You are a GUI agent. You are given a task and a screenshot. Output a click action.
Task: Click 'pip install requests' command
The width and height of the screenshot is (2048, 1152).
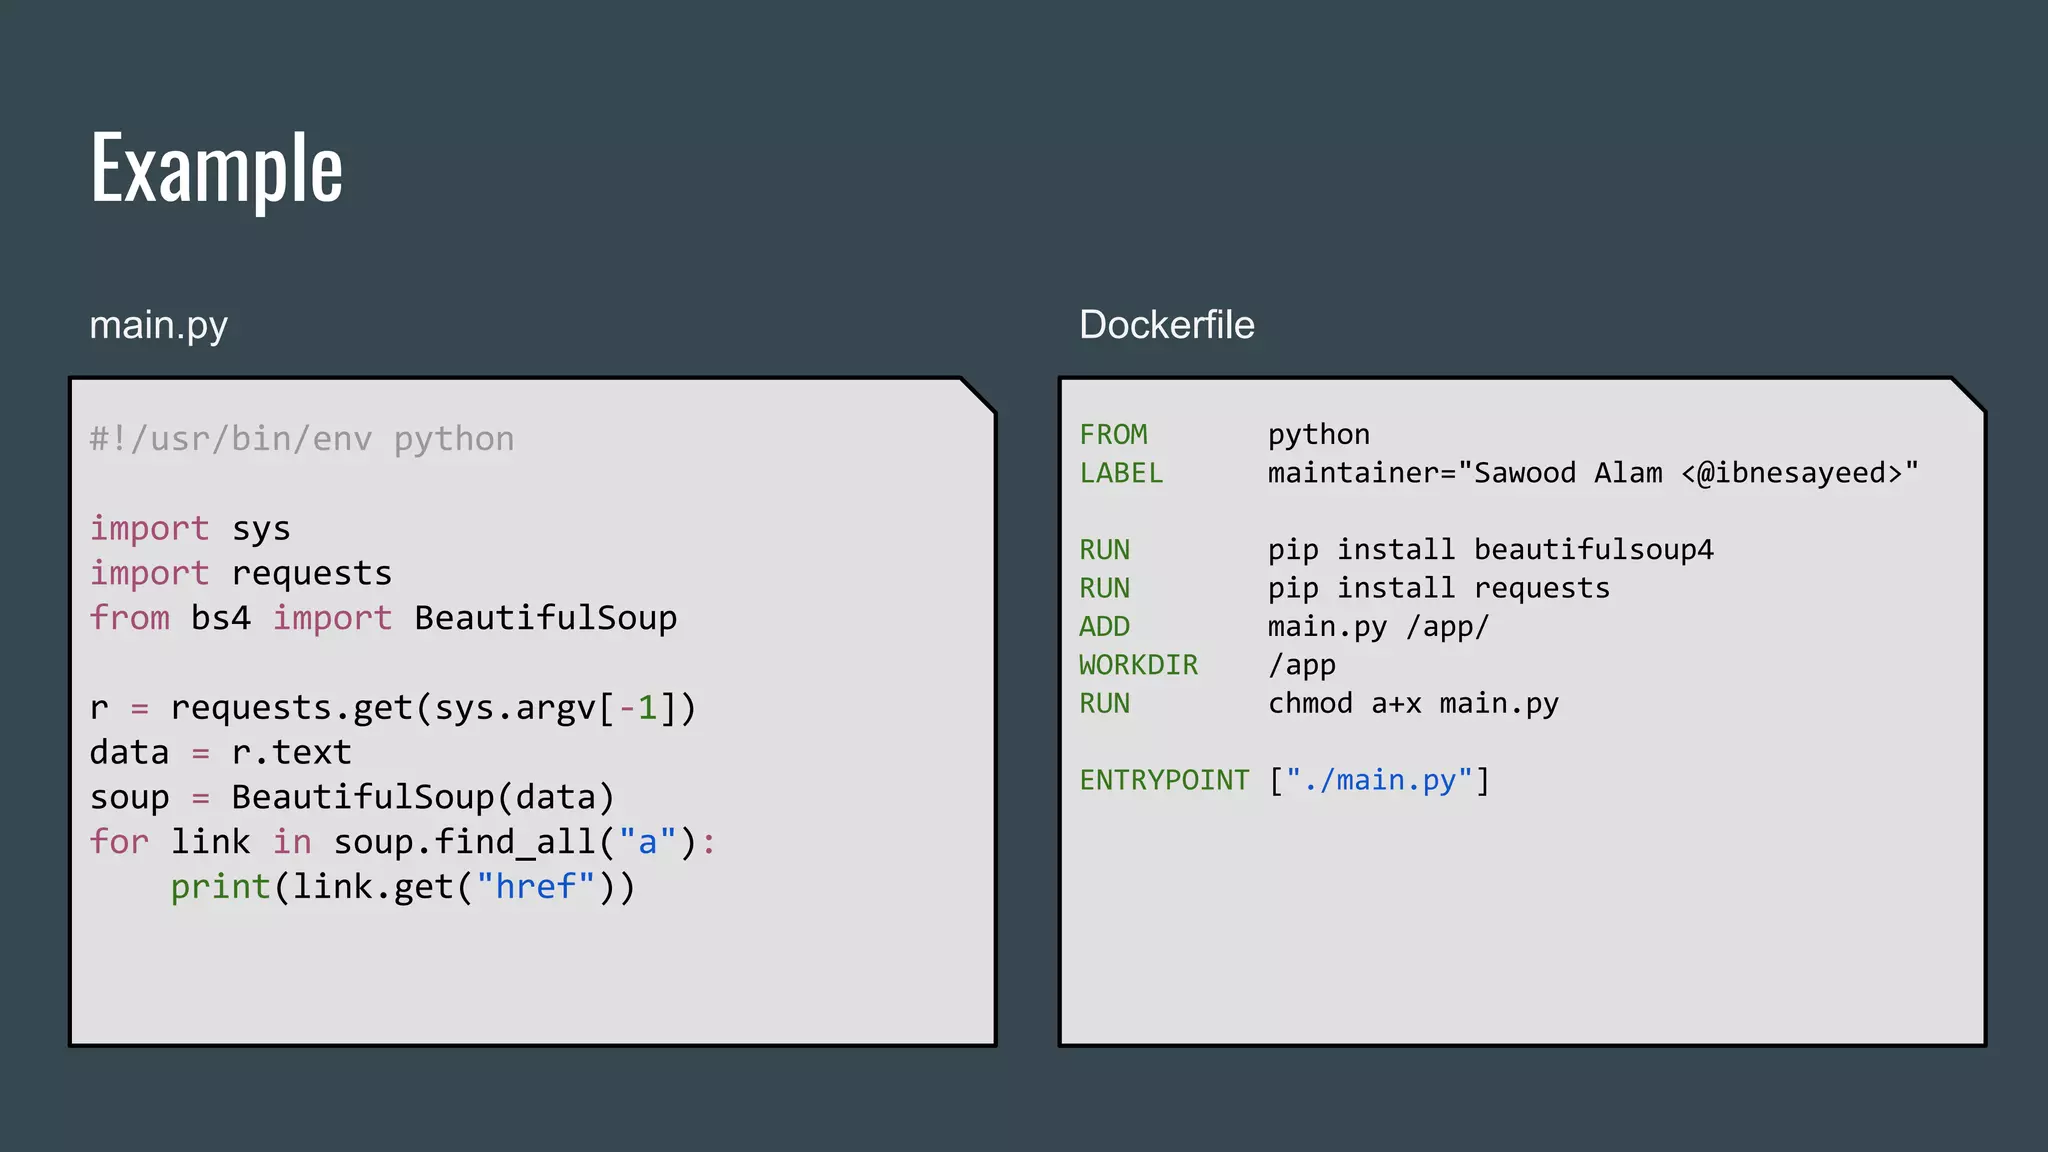[x=1439, y=588]
